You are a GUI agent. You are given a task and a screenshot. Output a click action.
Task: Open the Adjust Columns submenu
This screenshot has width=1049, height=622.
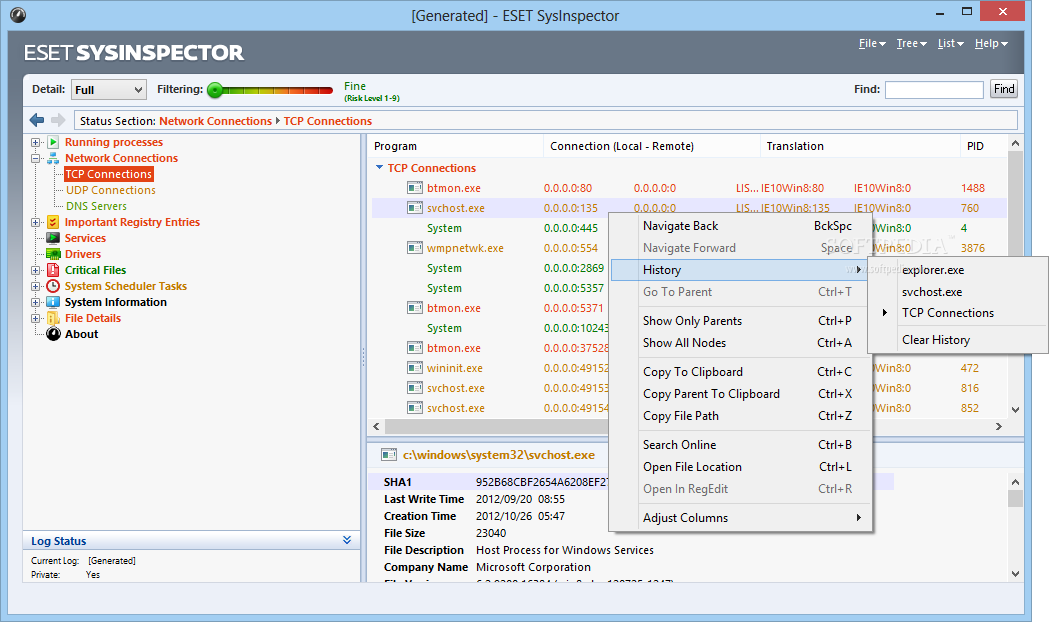coord(740,518)
